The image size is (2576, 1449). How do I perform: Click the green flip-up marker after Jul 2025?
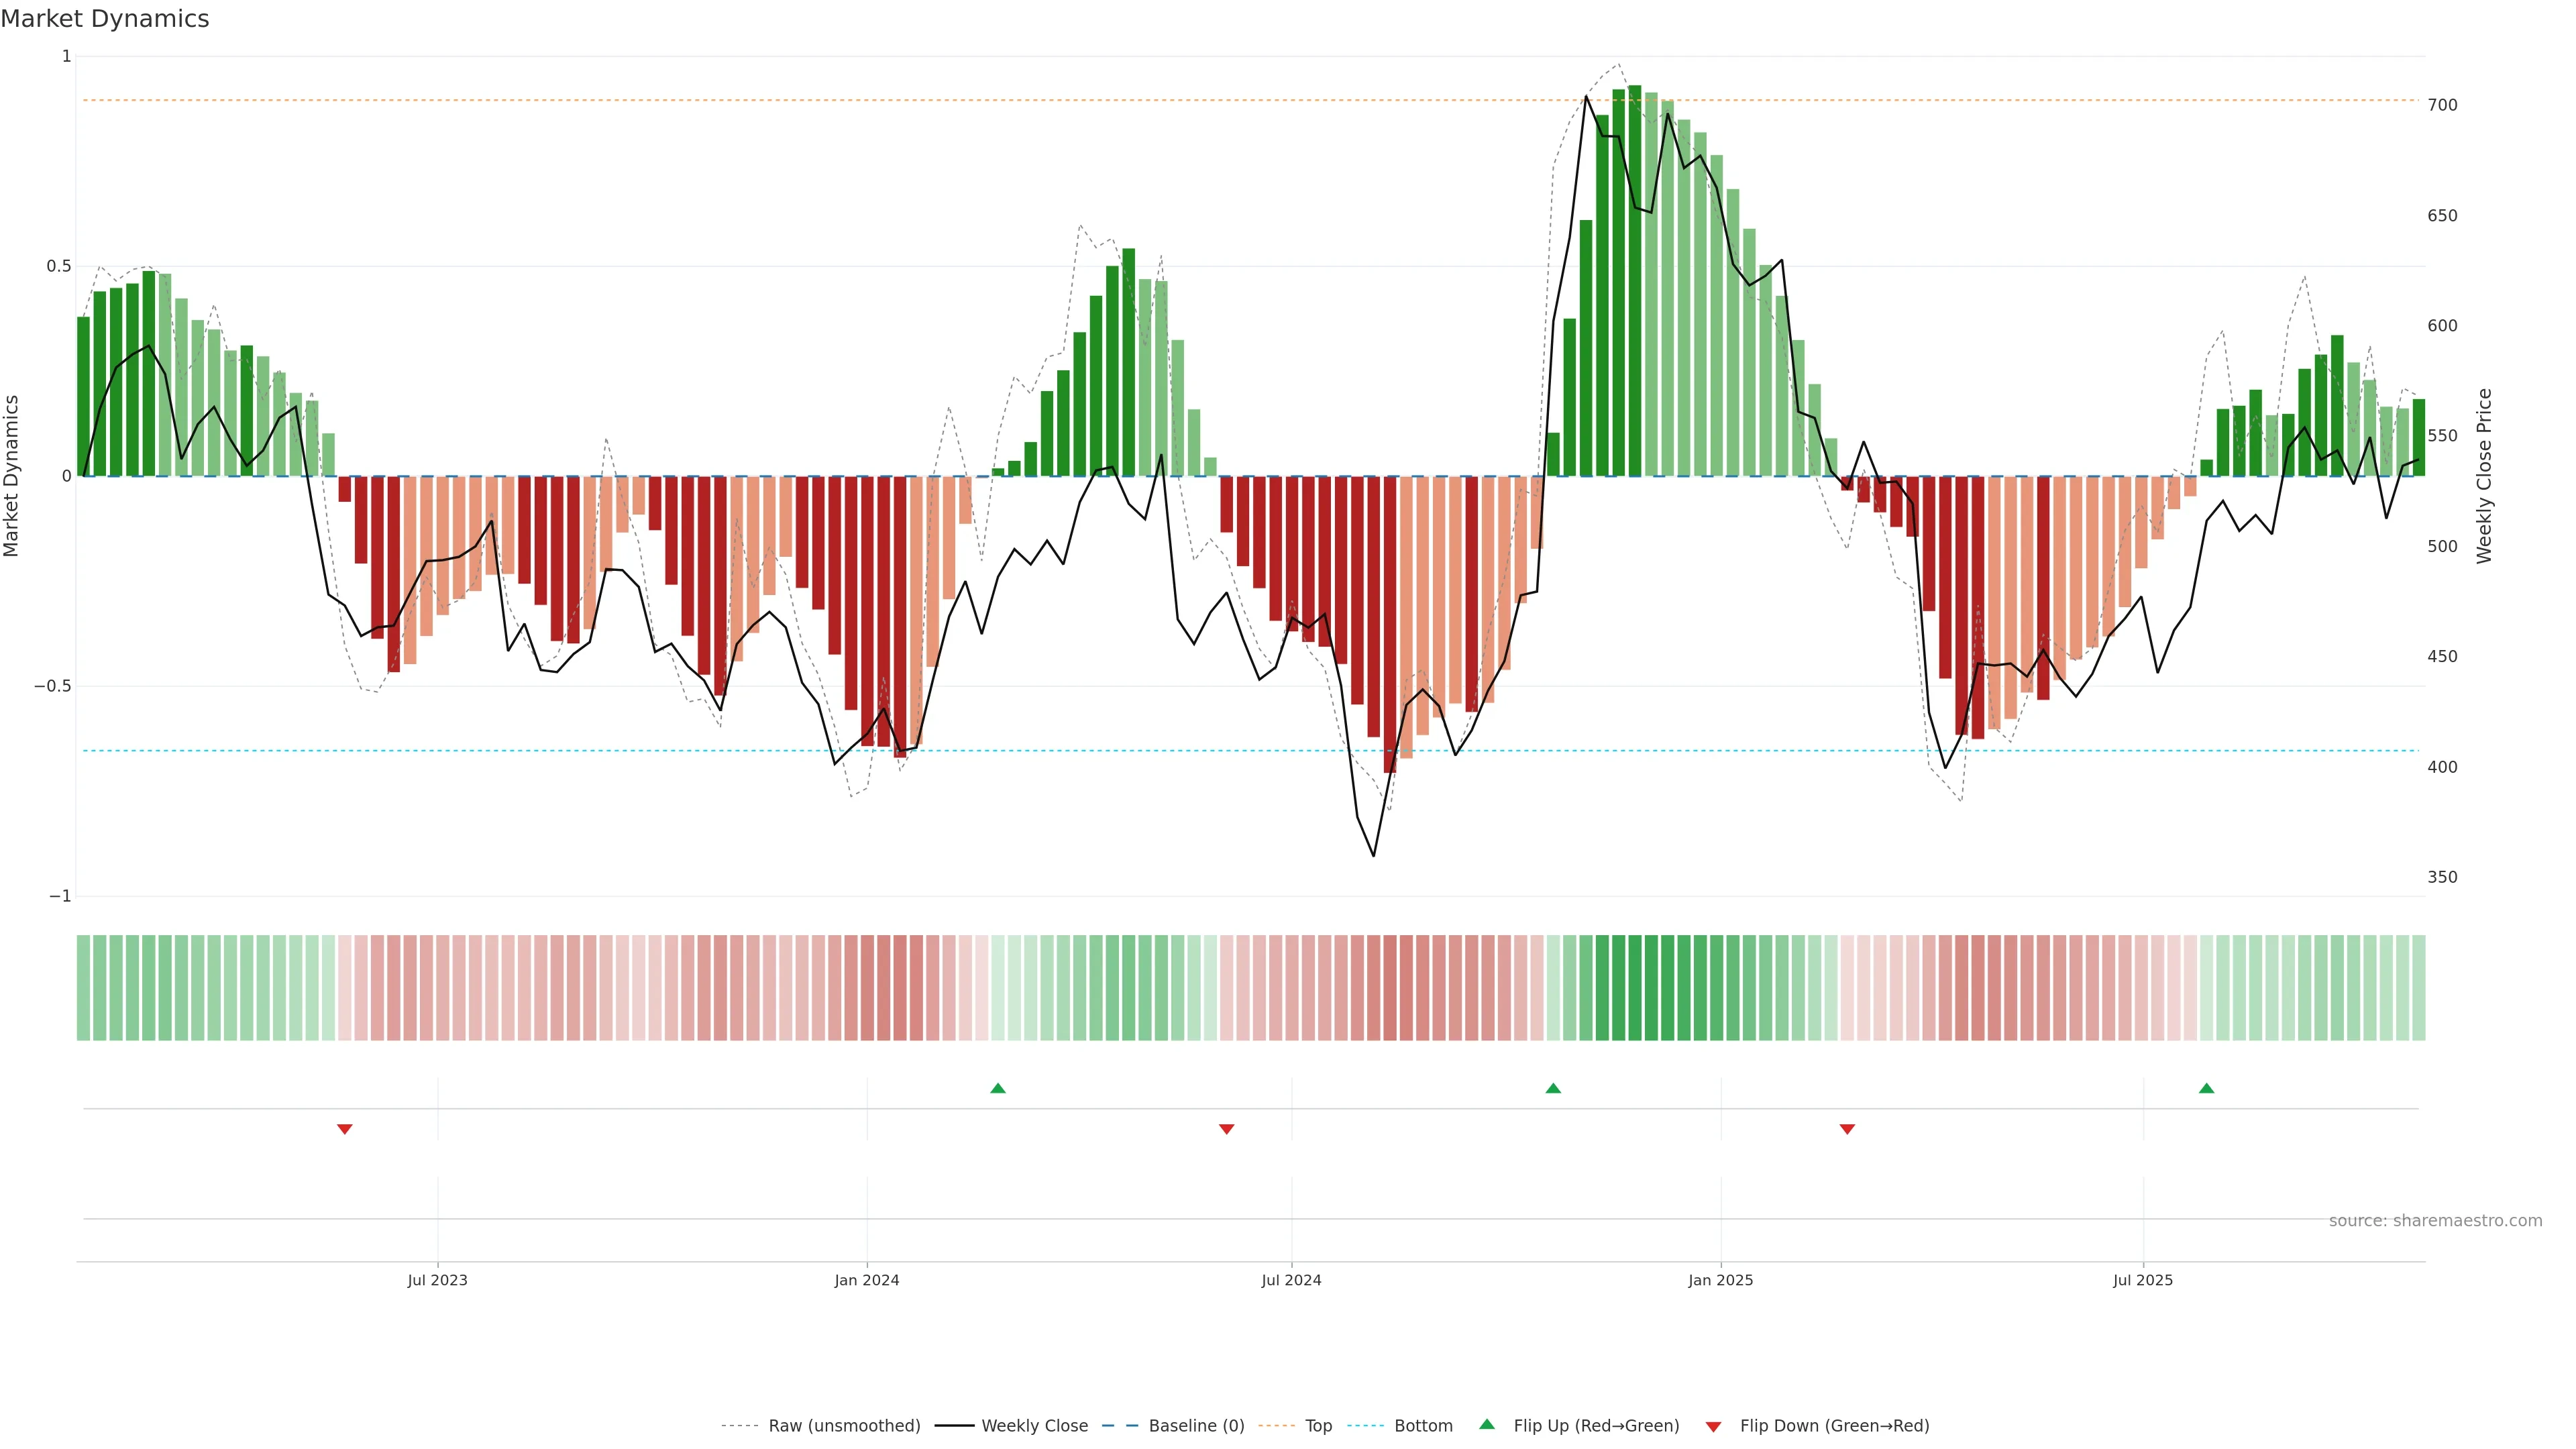[2206, 1088]
